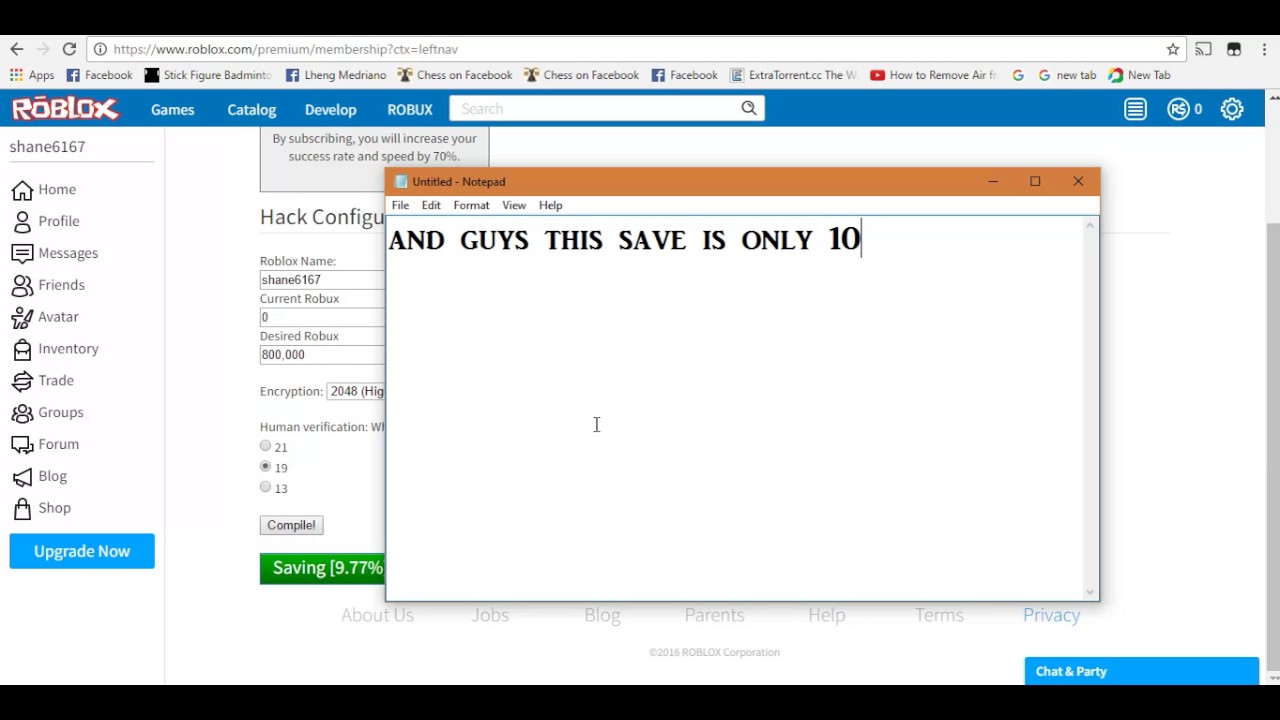This screenshot has width=1280, height=720.
Task: Open the Develop tab in Roblox header
Action: [331, 109]
